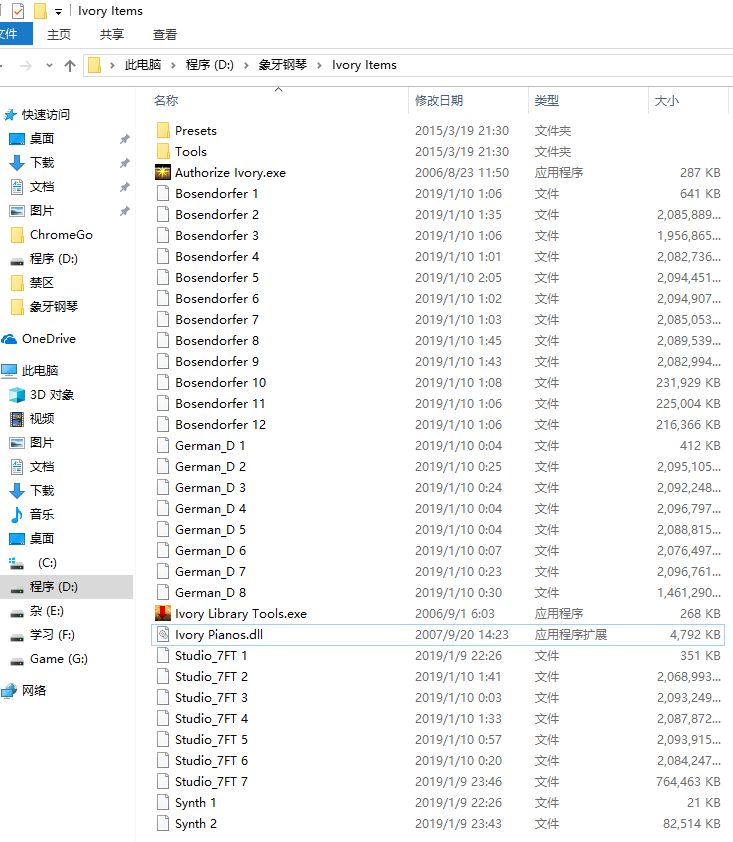Open the 文件 menu tab
733x842 pixels.
pos(14,34)
